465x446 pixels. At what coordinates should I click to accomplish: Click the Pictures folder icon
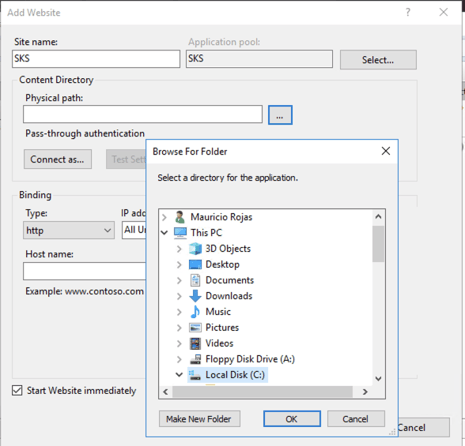click(195, 328)
